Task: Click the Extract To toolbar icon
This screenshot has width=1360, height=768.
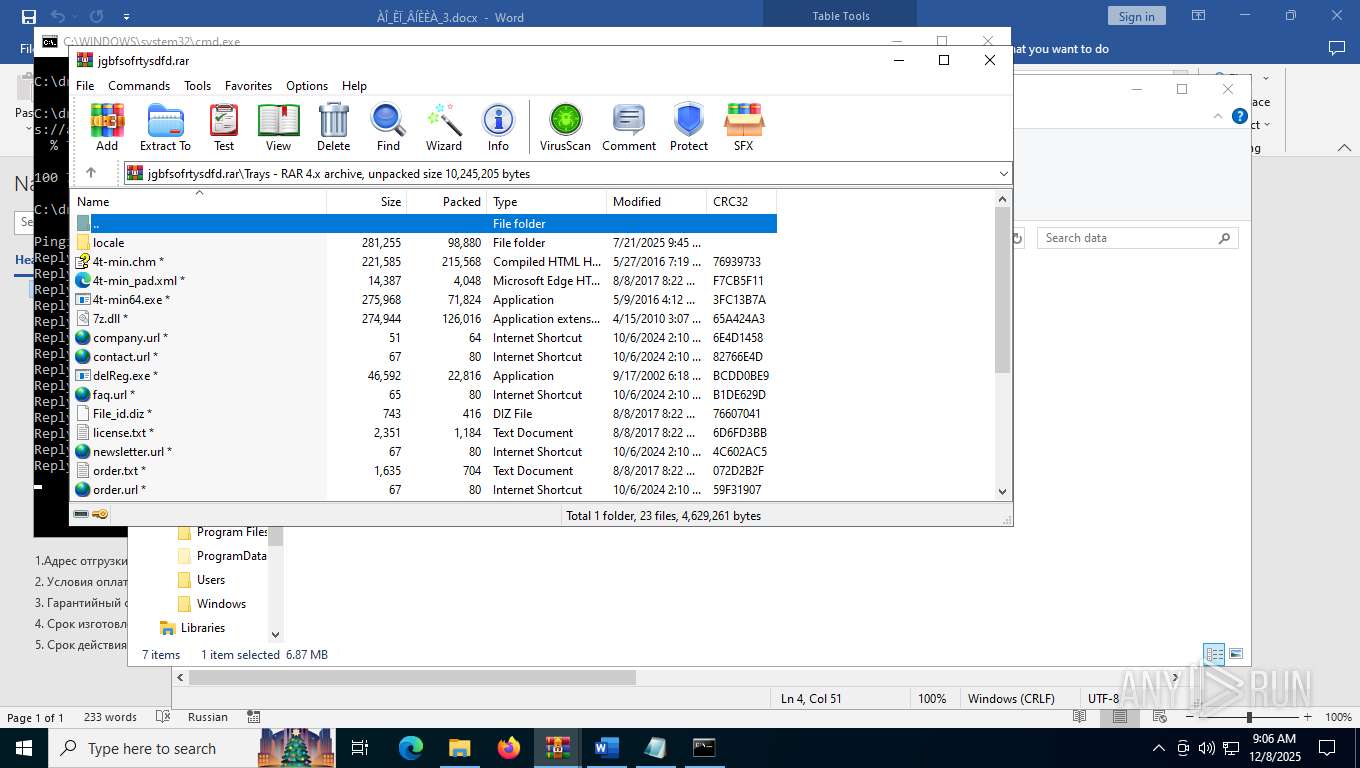Action: (x=165, y=127)
